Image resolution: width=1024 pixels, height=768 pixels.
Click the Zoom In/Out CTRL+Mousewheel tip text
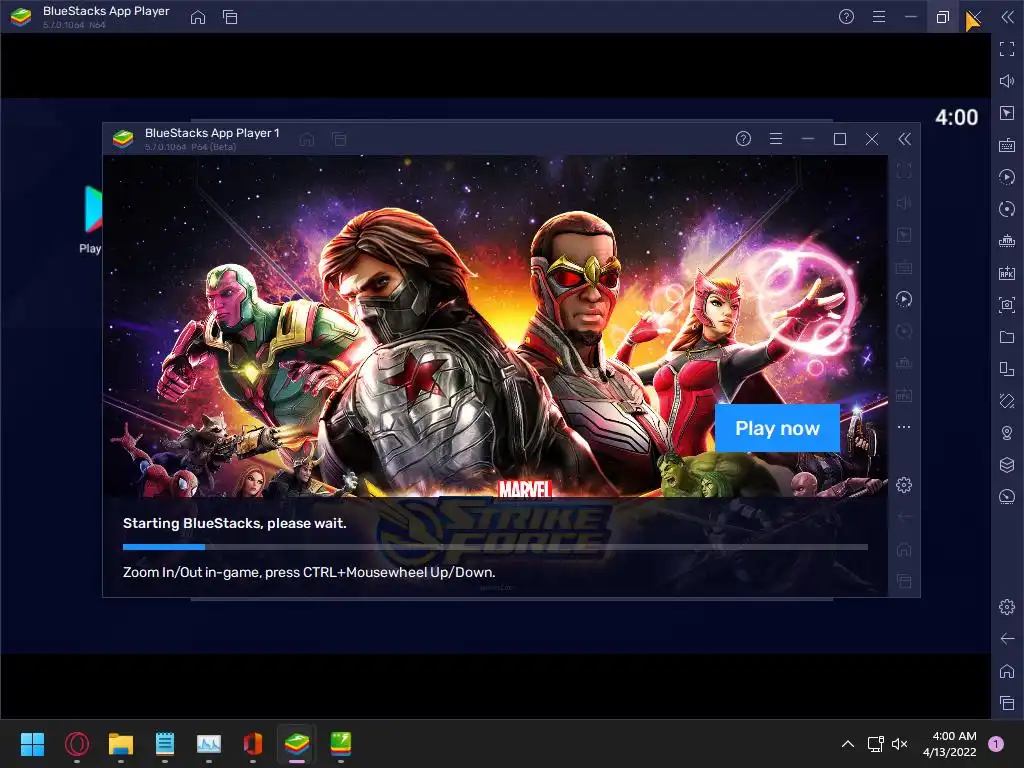(x=309, y=572)
